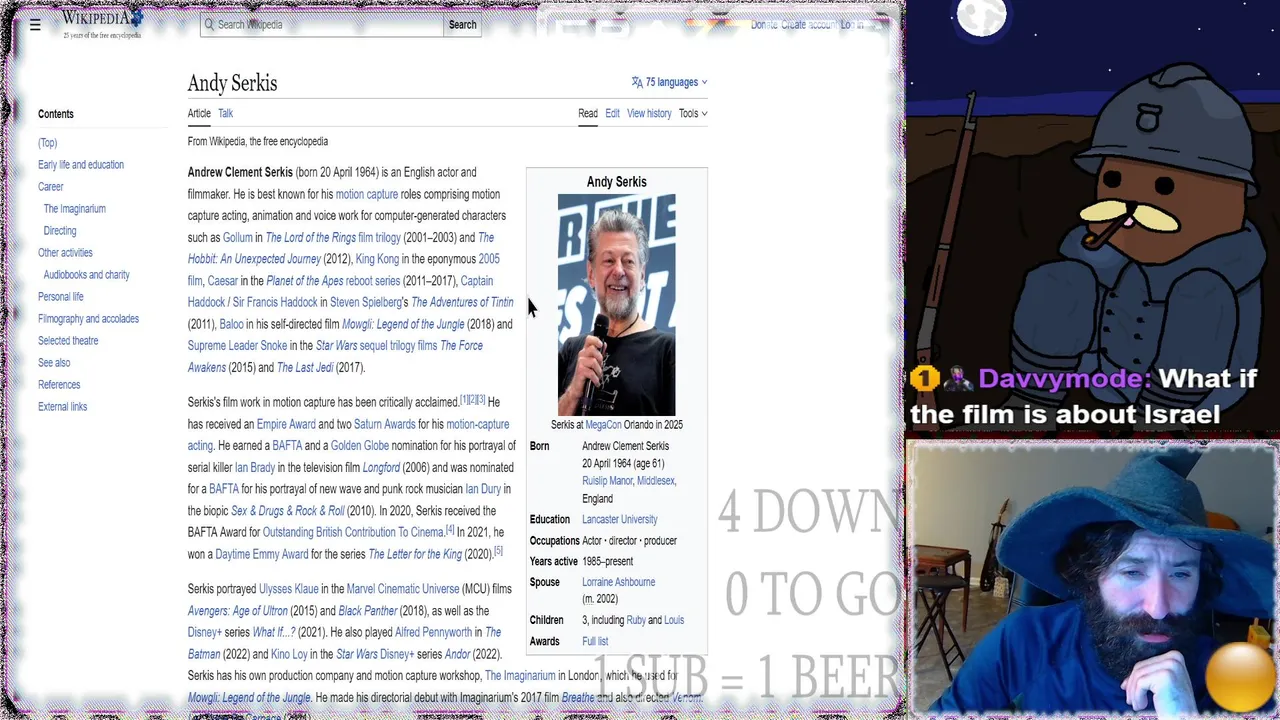Go to Personal life section
Image resolution: width=1280 pixels, height=720 pixels.
coord(61,297)
